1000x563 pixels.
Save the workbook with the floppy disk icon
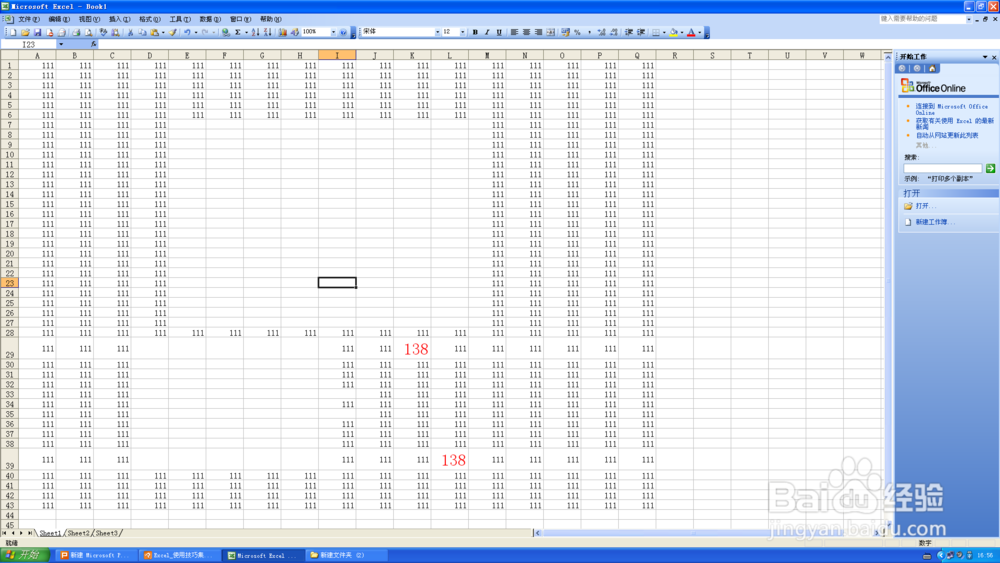click(x=38, y=32)
